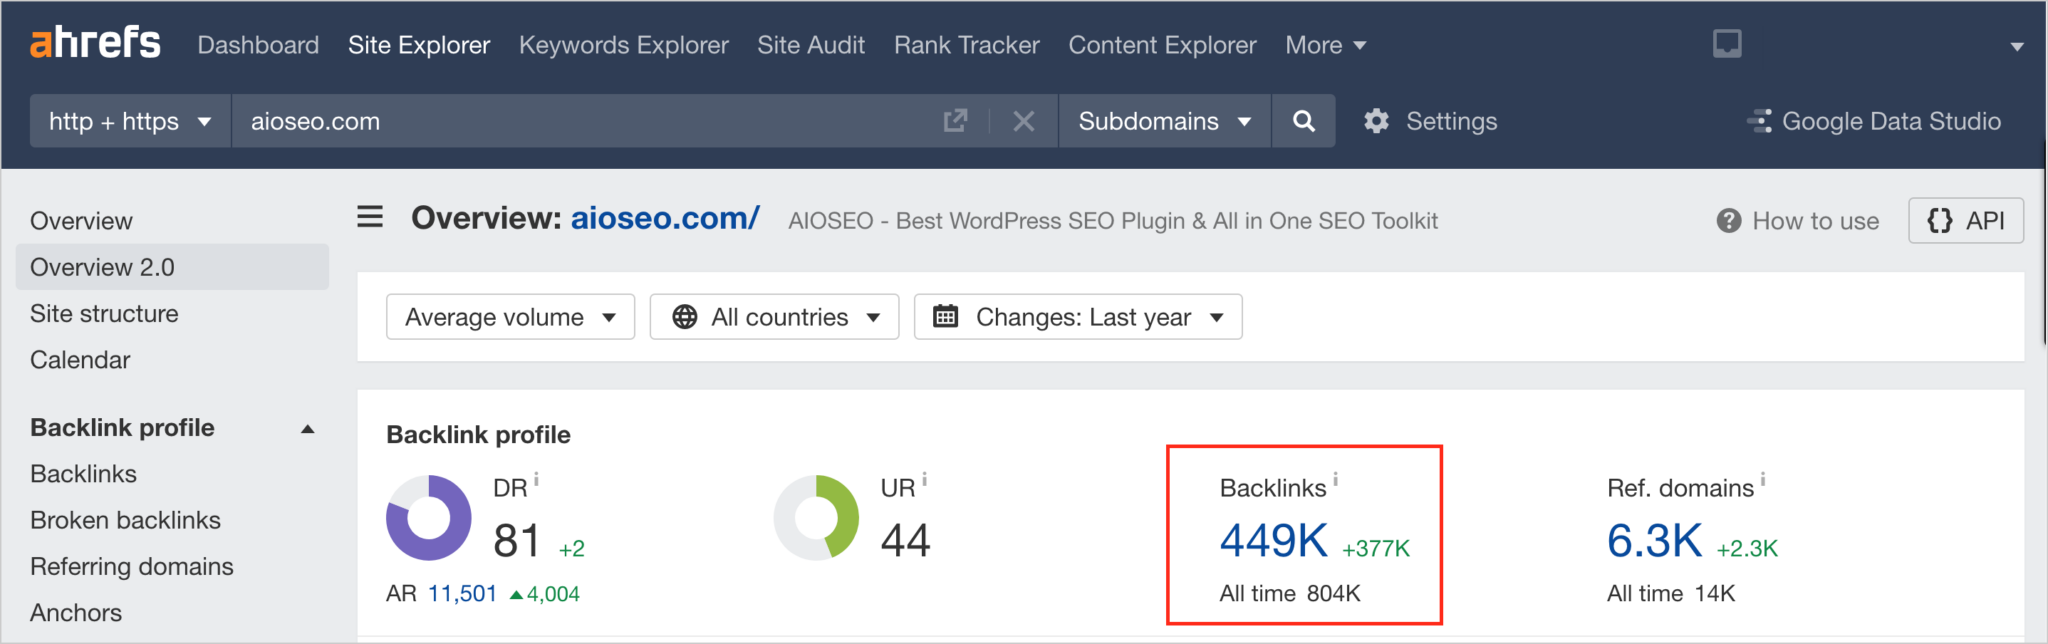
Task: Open the More menu
Action: coord(1325,45)
